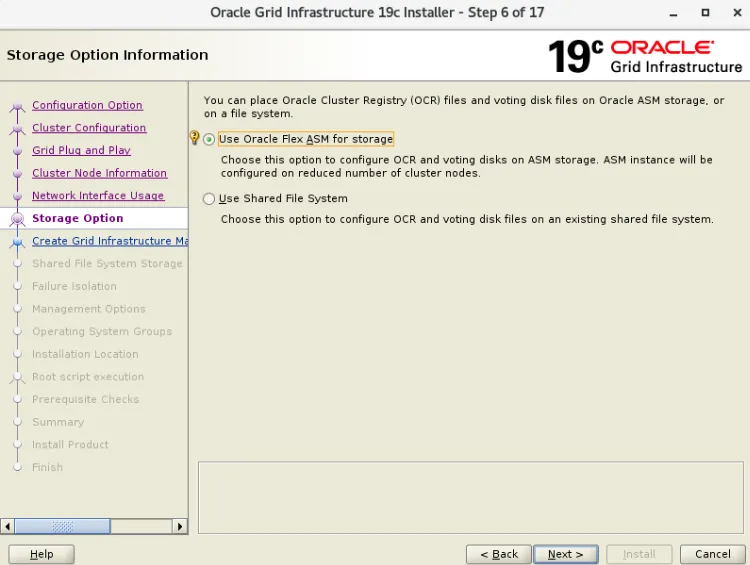Click right arrow of sidebar scrollbar
The width and height of the screenshot is (750, 565).
(180, 527)
